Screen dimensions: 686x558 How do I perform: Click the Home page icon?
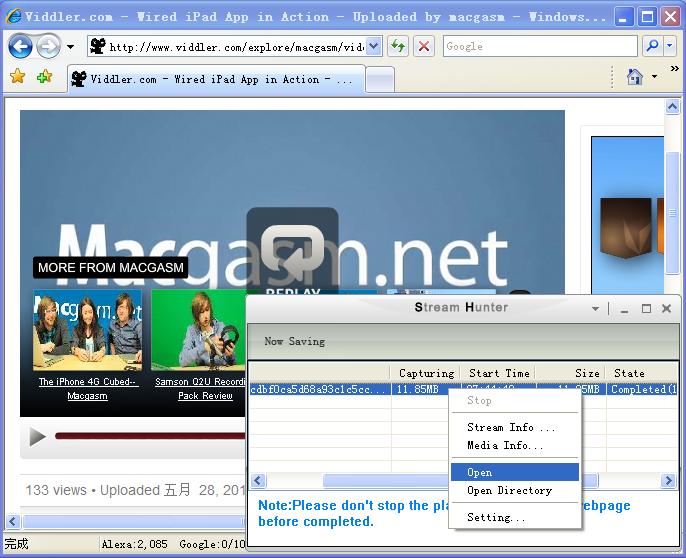635,77
